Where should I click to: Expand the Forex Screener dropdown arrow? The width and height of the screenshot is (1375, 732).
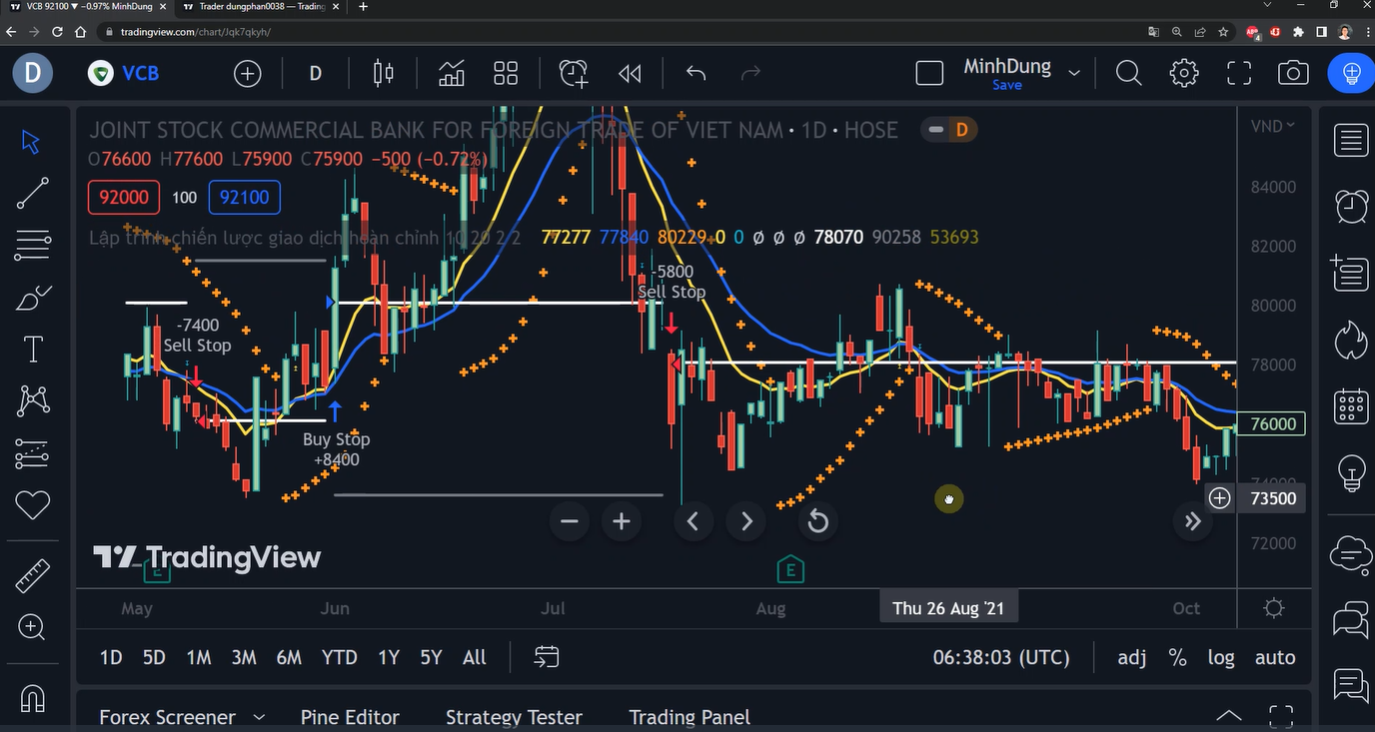(x=259, y=717)
